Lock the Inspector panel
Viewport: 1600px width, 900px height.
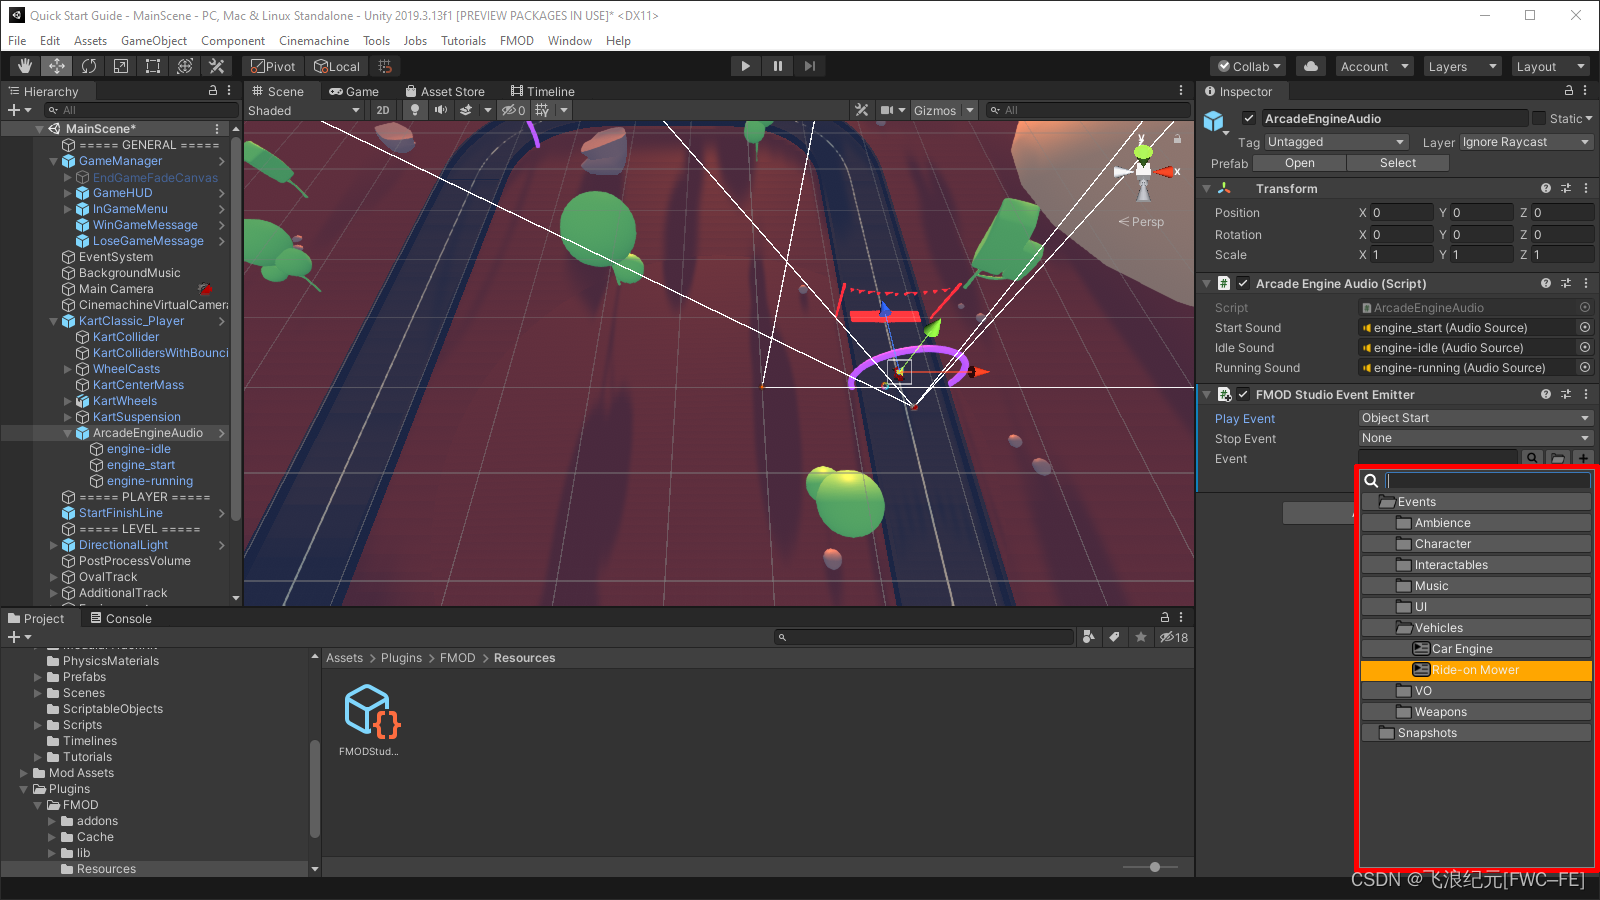[1569, 90]
